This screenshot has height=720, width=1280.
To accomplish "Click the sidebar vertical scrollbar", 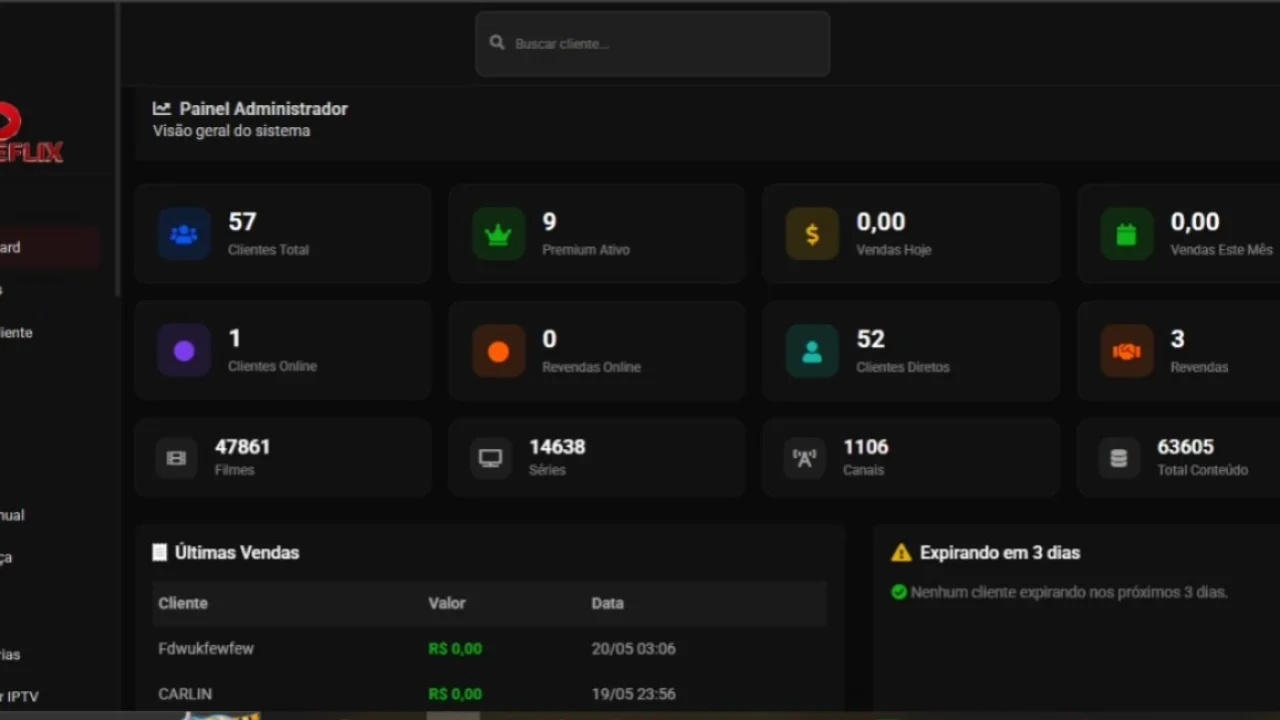I will click(x=118, y=150).
